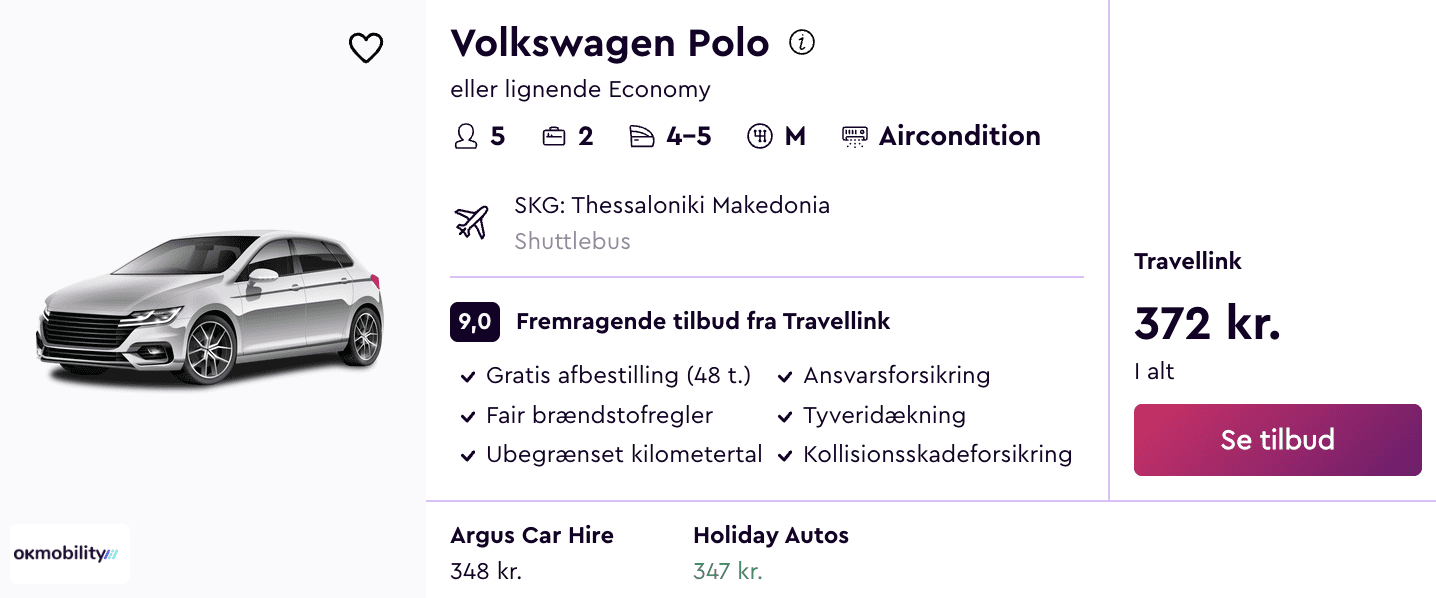Select the Argus Car Hire 348 kr. offer

[532, 553]
